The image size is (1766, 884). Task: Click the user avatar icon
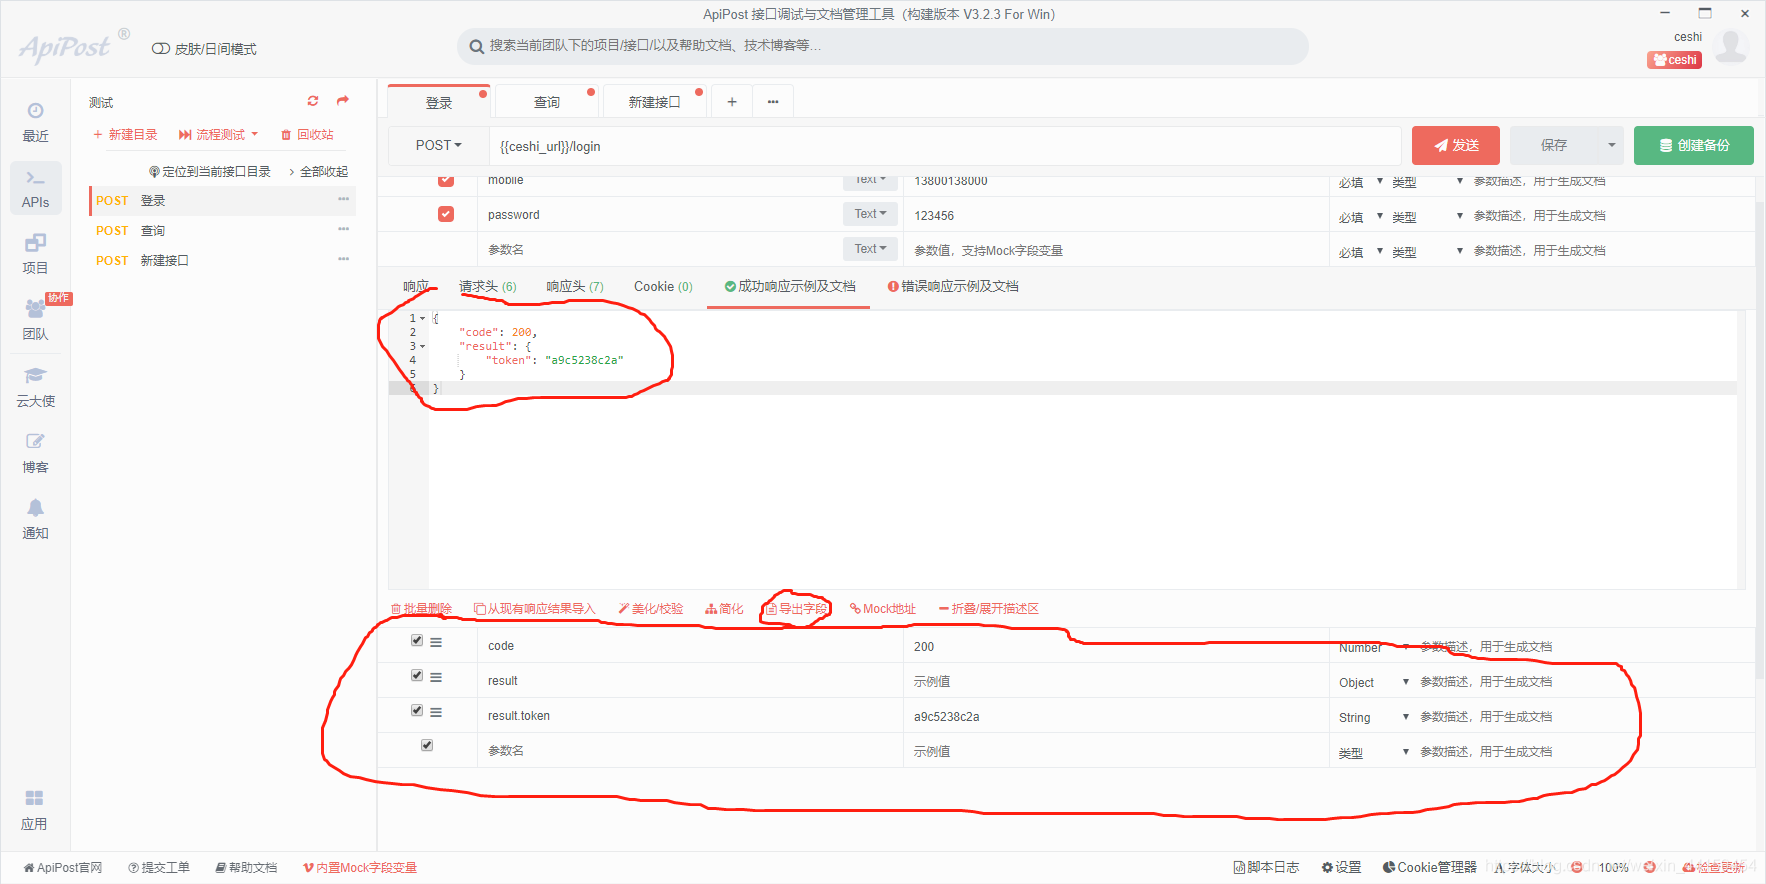pyautogui.click(x=1731, y=45)
